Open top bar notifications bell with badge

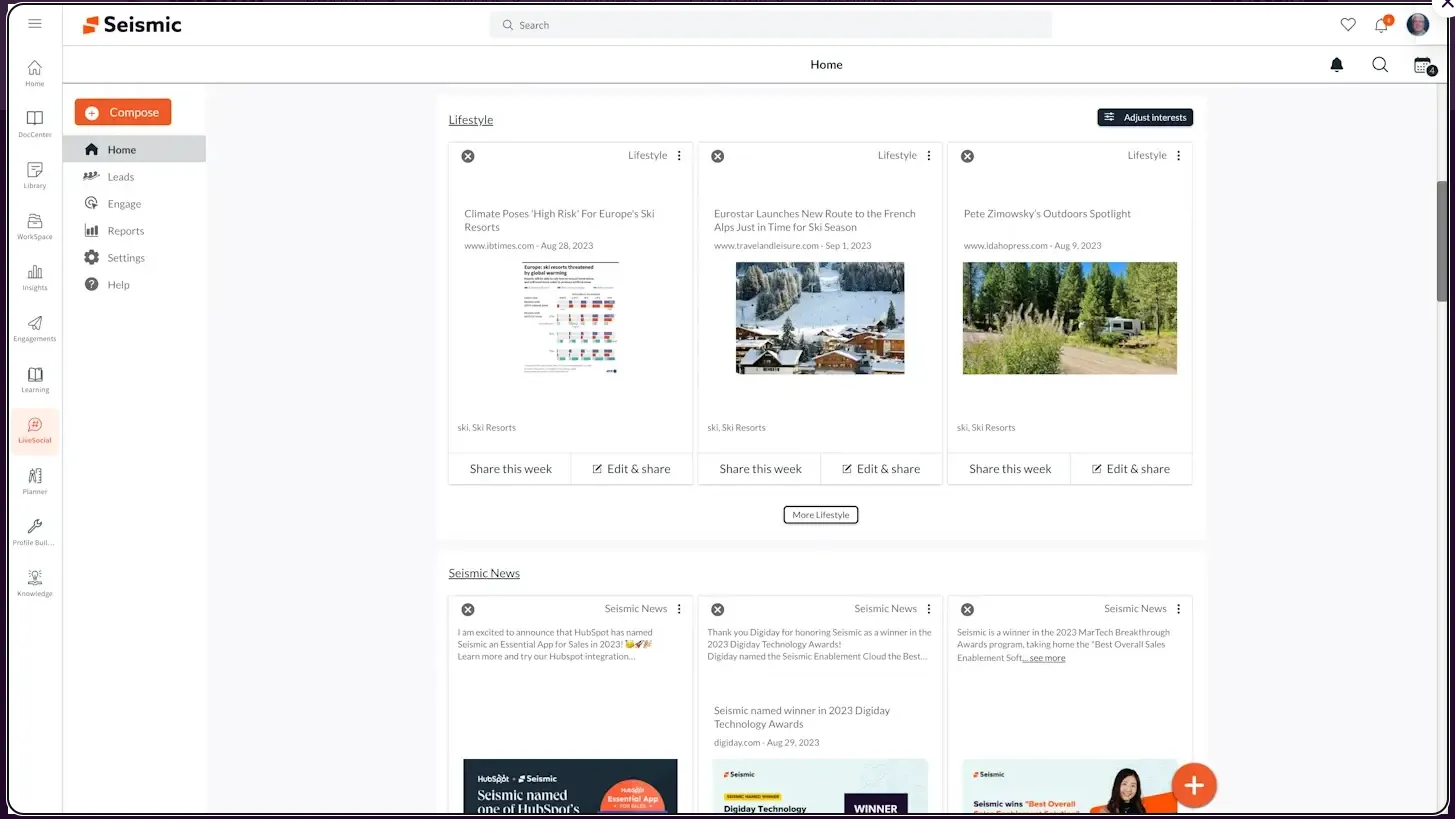pos(1382,25)
